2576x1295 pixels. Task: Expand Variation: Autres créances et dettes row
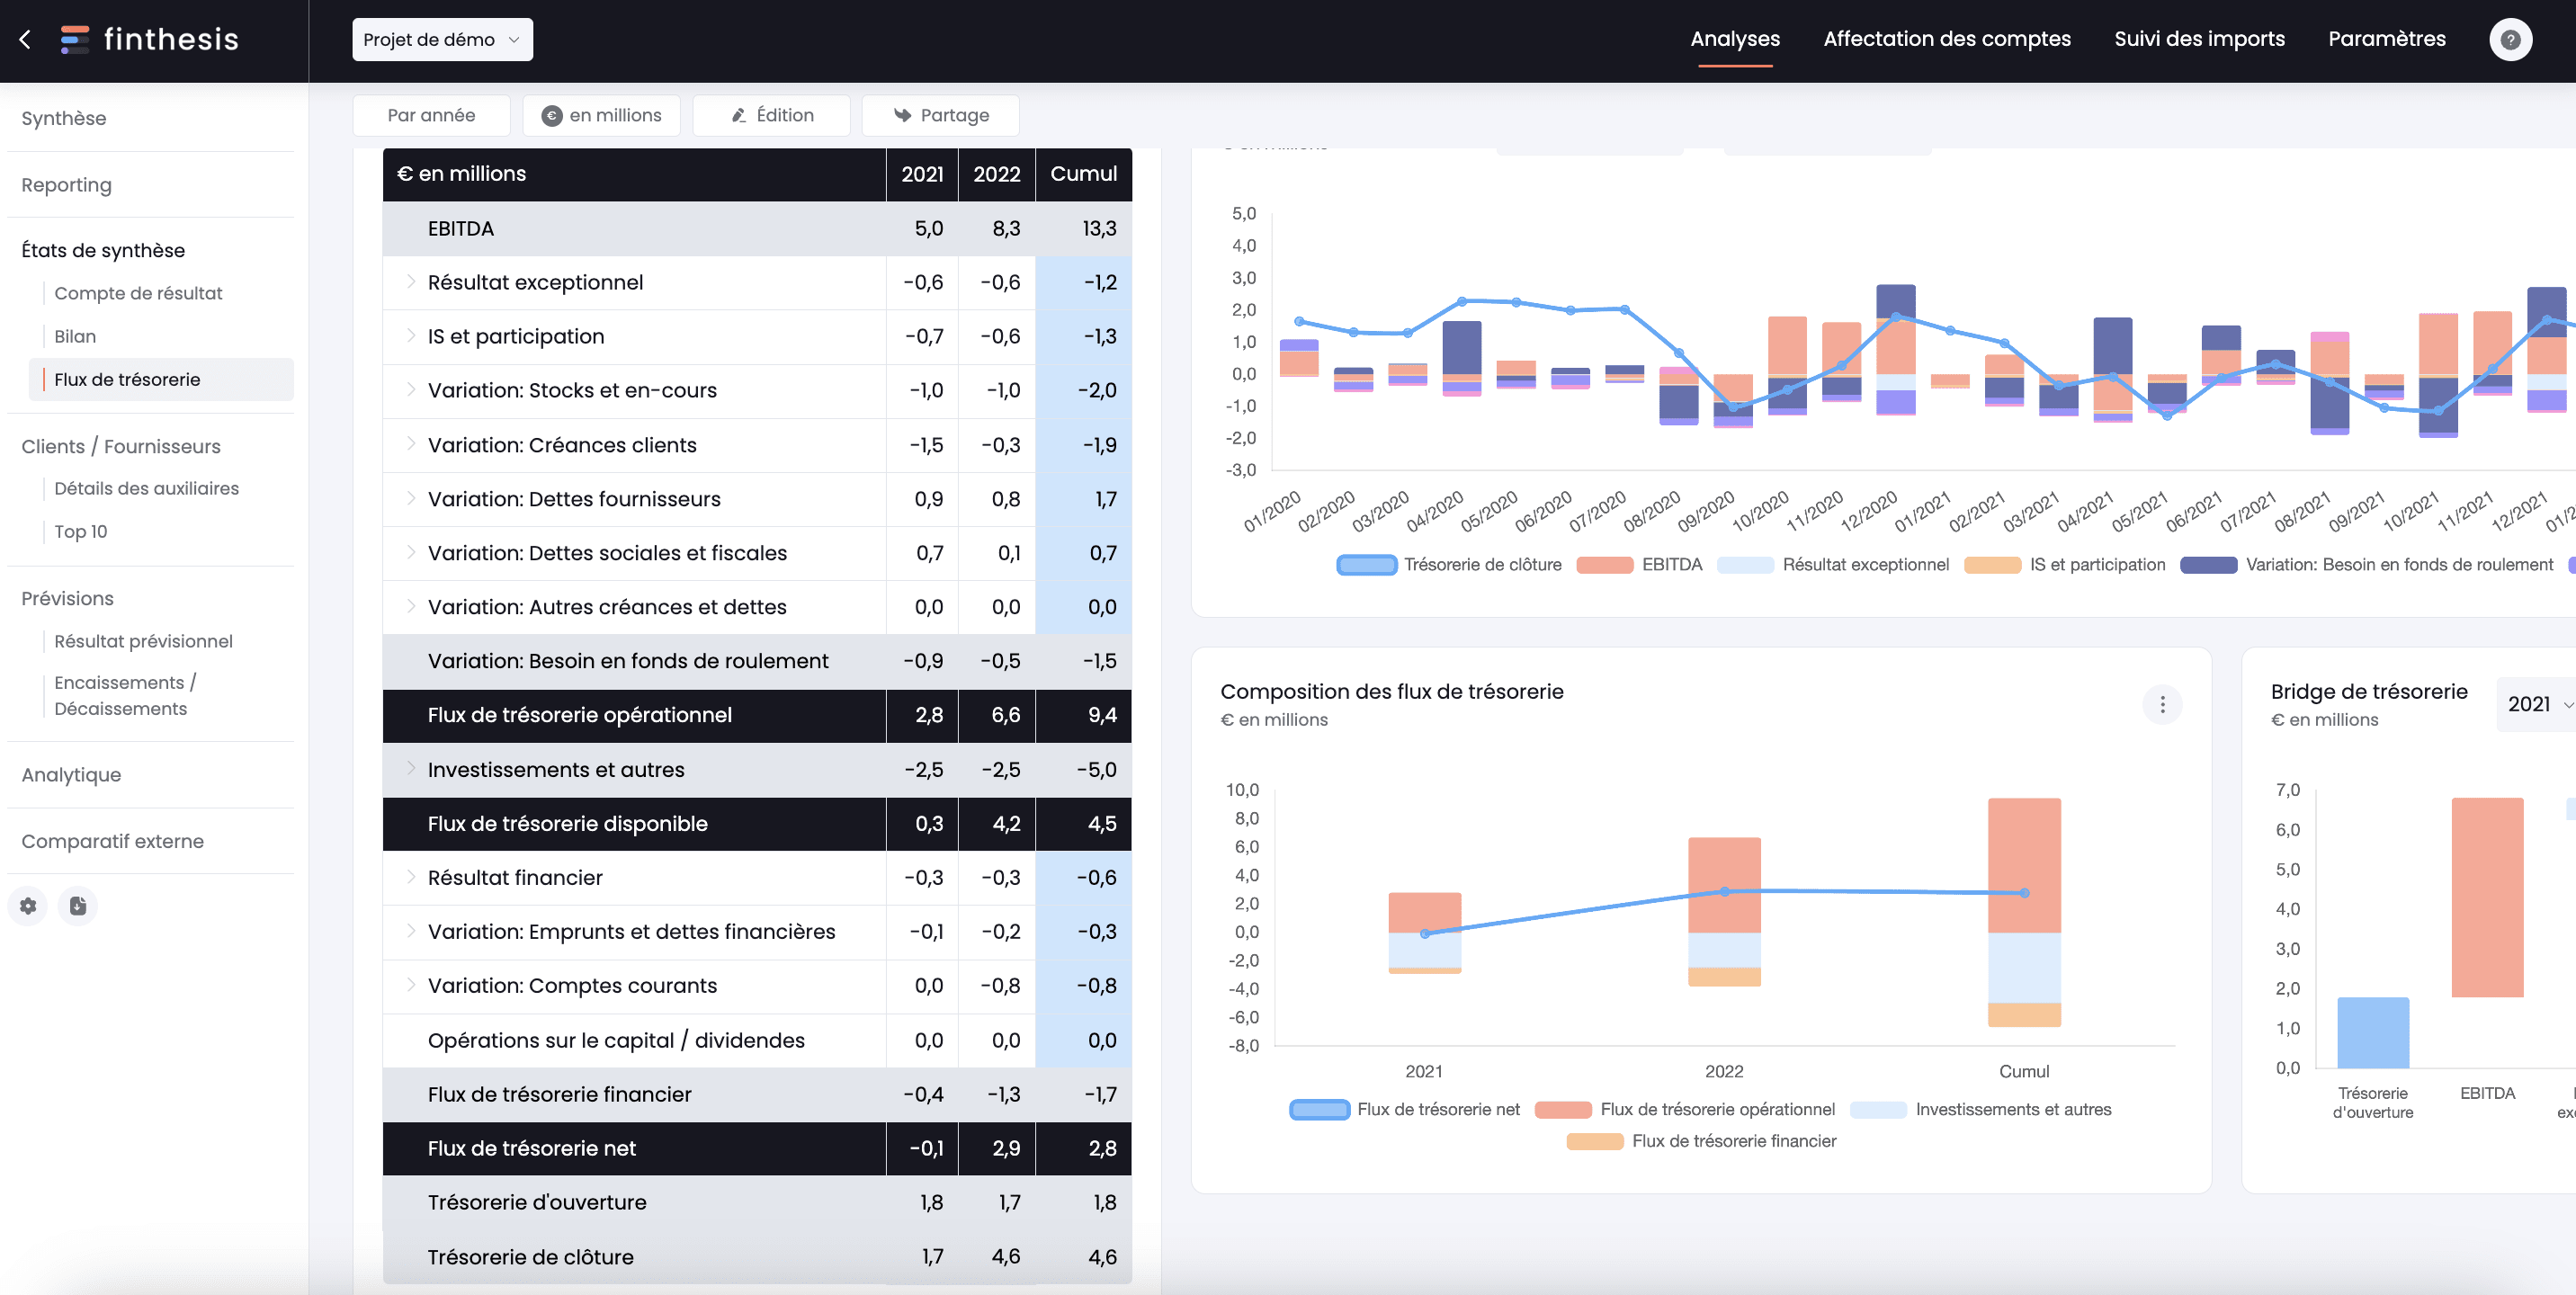click(x=411, y=606)
